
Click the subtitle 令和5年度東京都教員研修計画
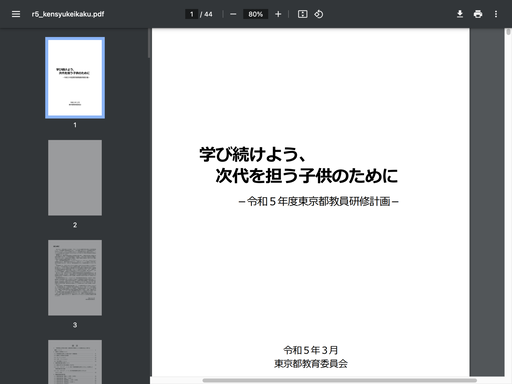(319, 201)
